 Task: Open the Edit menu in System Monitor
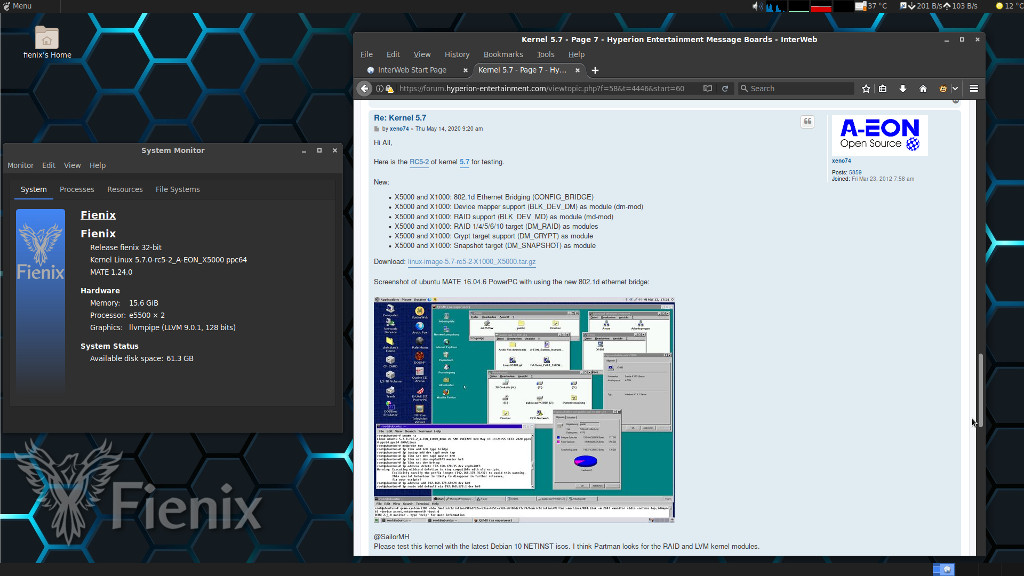(x=48, y=166)
